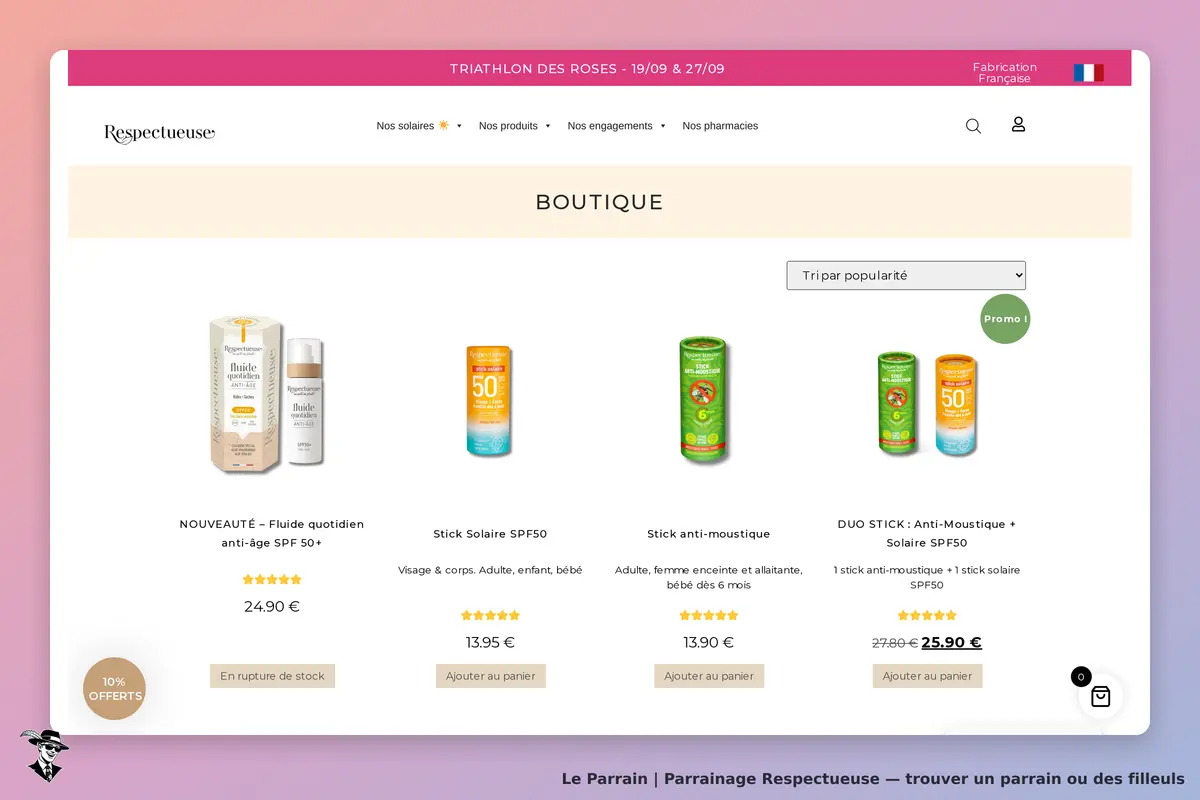1200x800 pixels.
Task: Open the search magnifier icon
Action: pos(973,126)
